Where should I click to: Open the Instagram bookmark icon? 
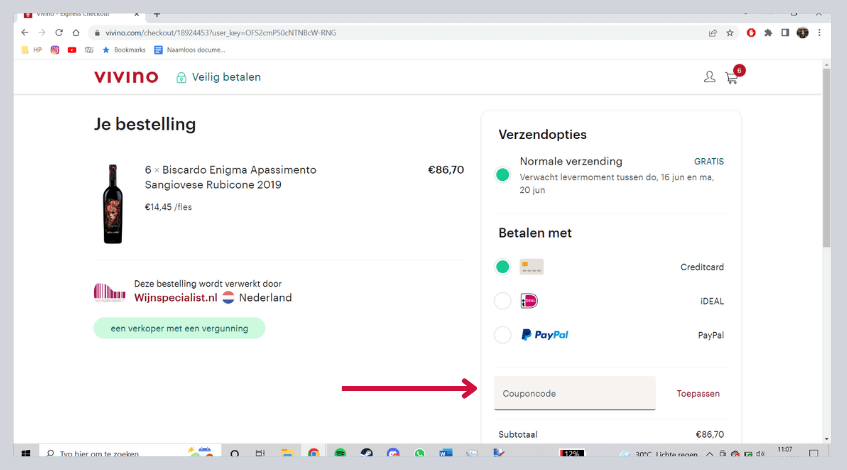coord(55,50)
